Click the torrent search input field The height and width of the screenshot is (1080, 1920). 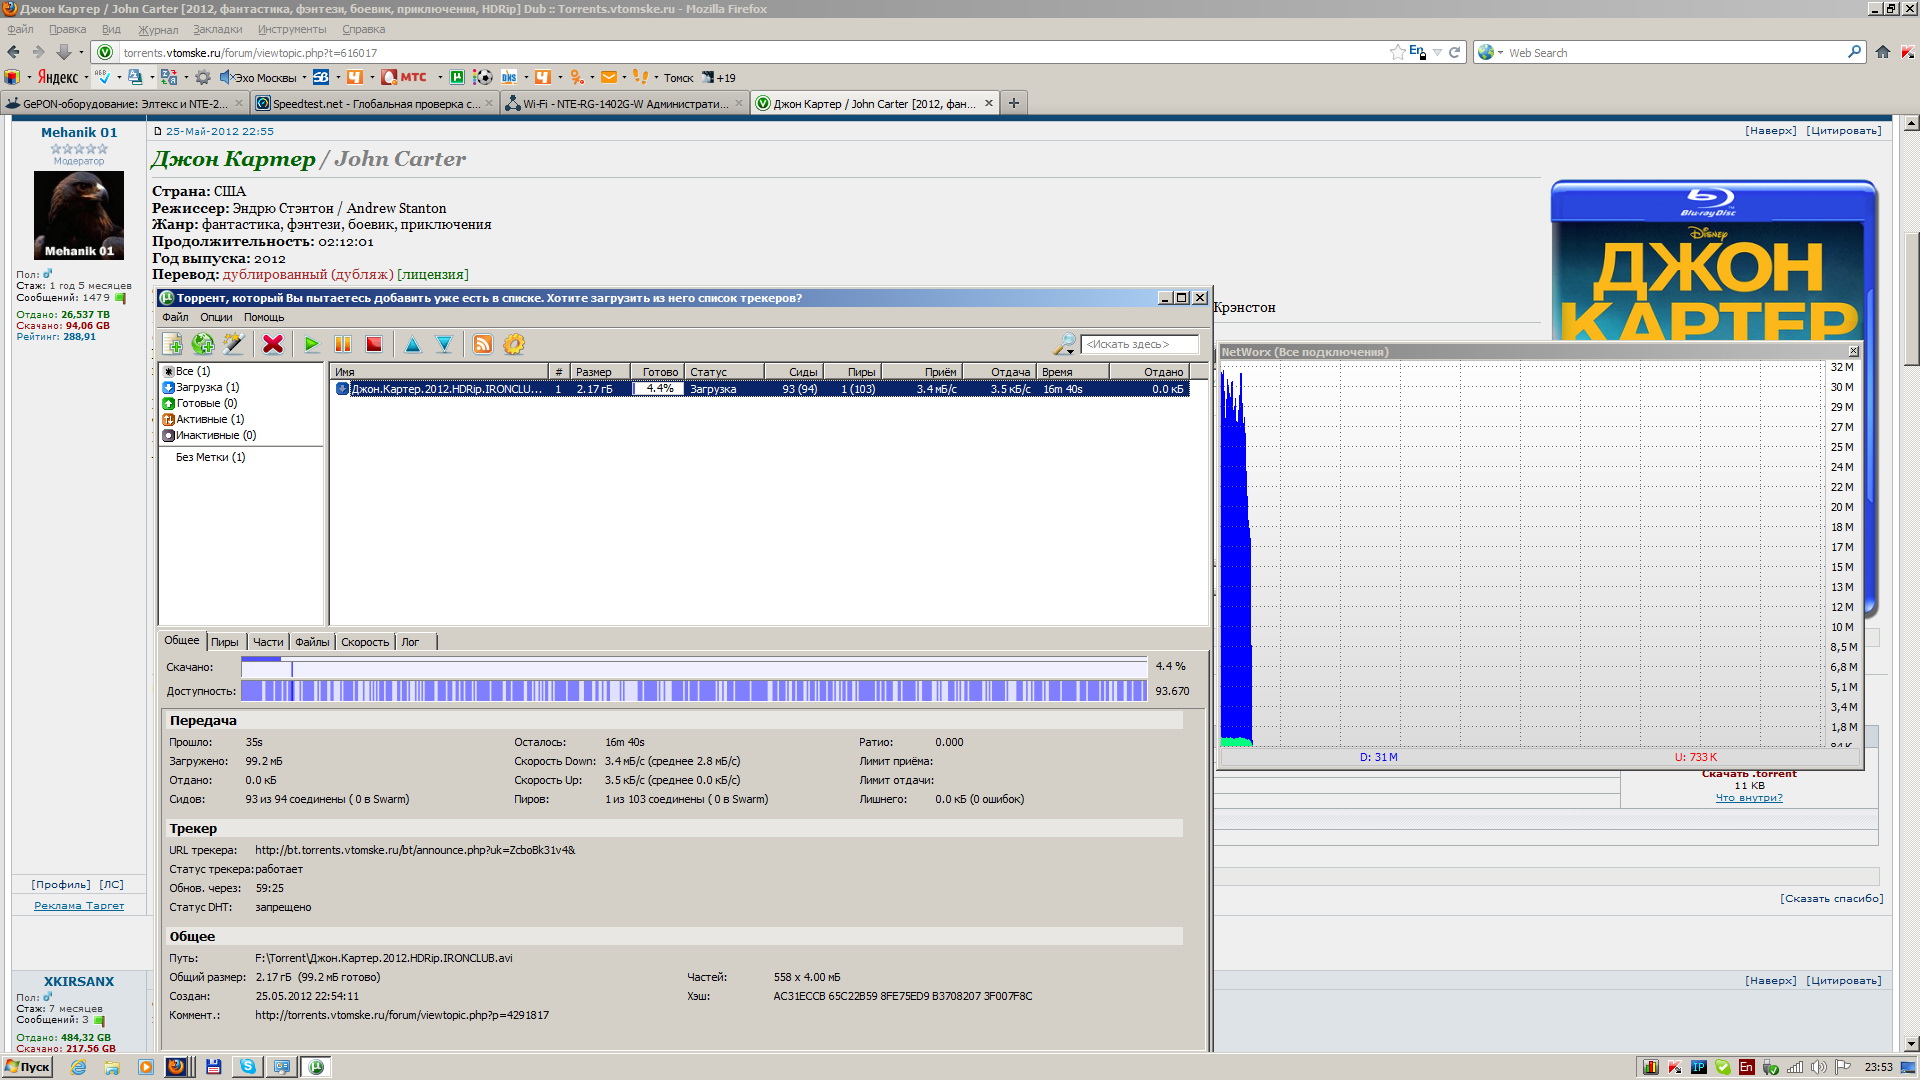pyautogui.click(x=1139, y=344)
